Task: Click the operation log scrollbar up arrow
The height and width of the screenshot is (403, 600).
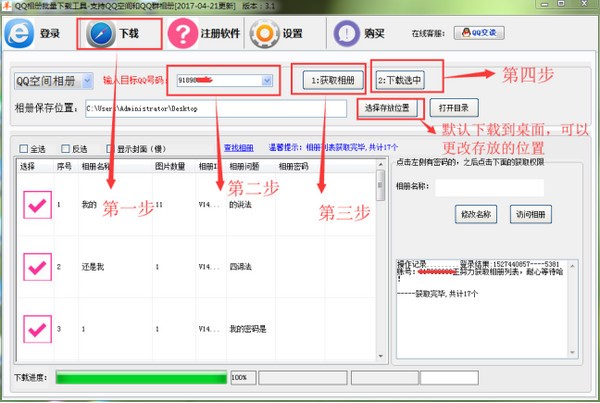Action: [x=572, y=266]
